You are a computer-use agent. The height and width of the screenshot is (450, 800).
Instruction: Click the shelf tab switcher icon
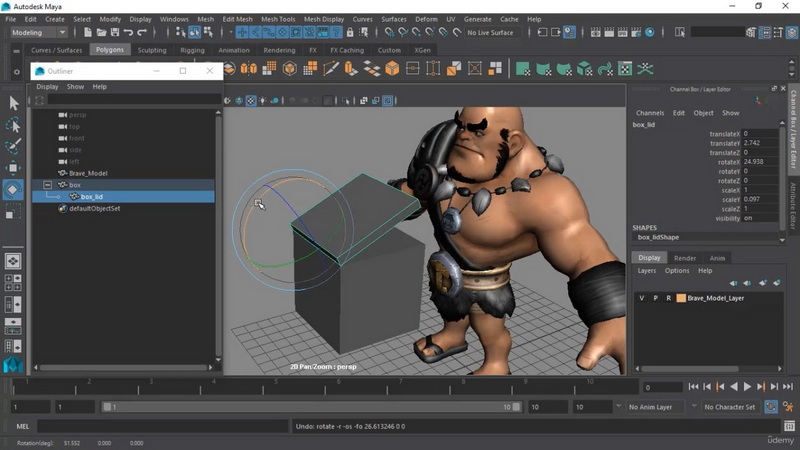(17, 51)
